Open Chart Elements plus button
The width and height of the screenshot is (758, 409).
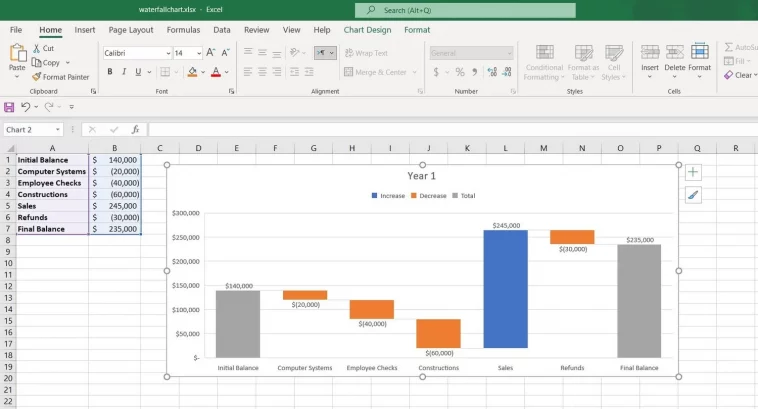coord(693,172)
